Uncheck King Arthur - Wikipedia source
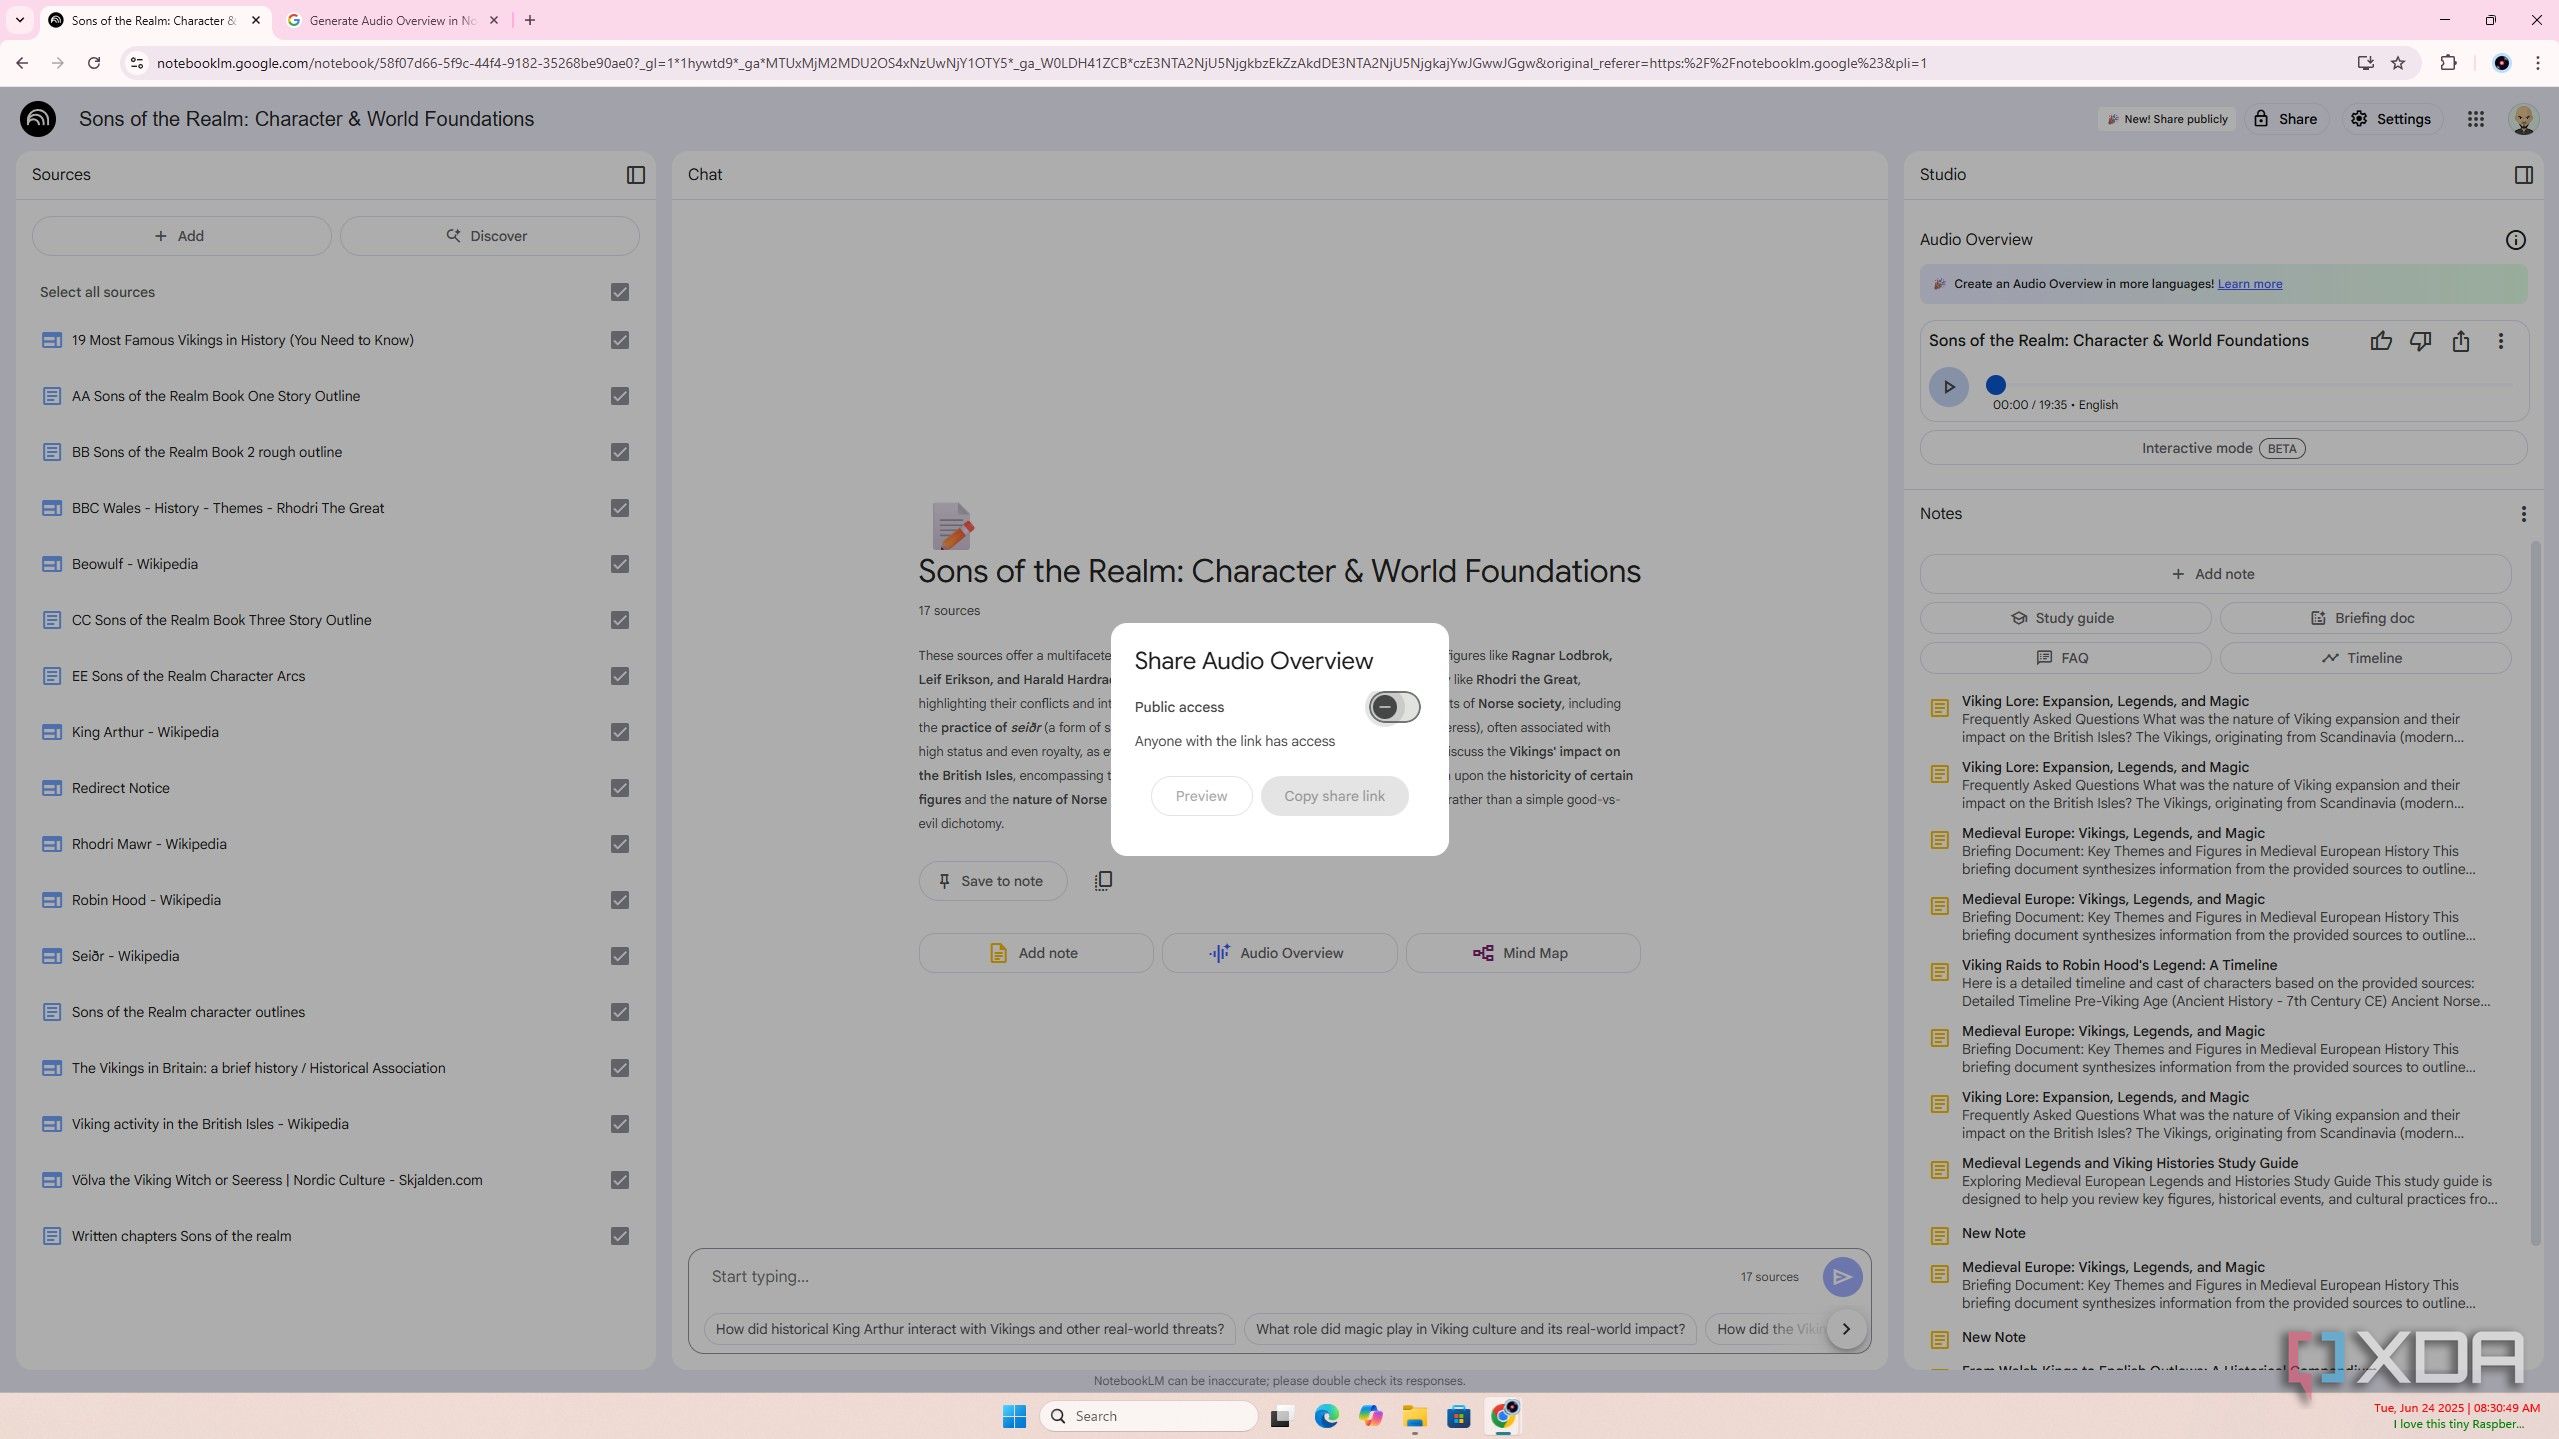Viewport: 2559px width, 1439px height. click(x=620, y=732)
